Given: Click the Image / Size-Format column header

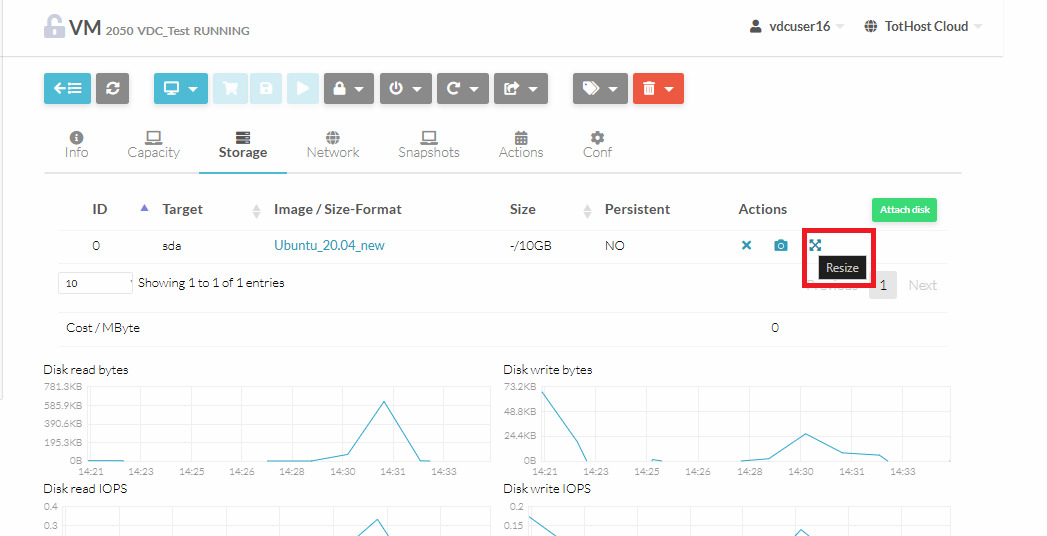Looking at the screenshot, I should click(x=337, y=209).
